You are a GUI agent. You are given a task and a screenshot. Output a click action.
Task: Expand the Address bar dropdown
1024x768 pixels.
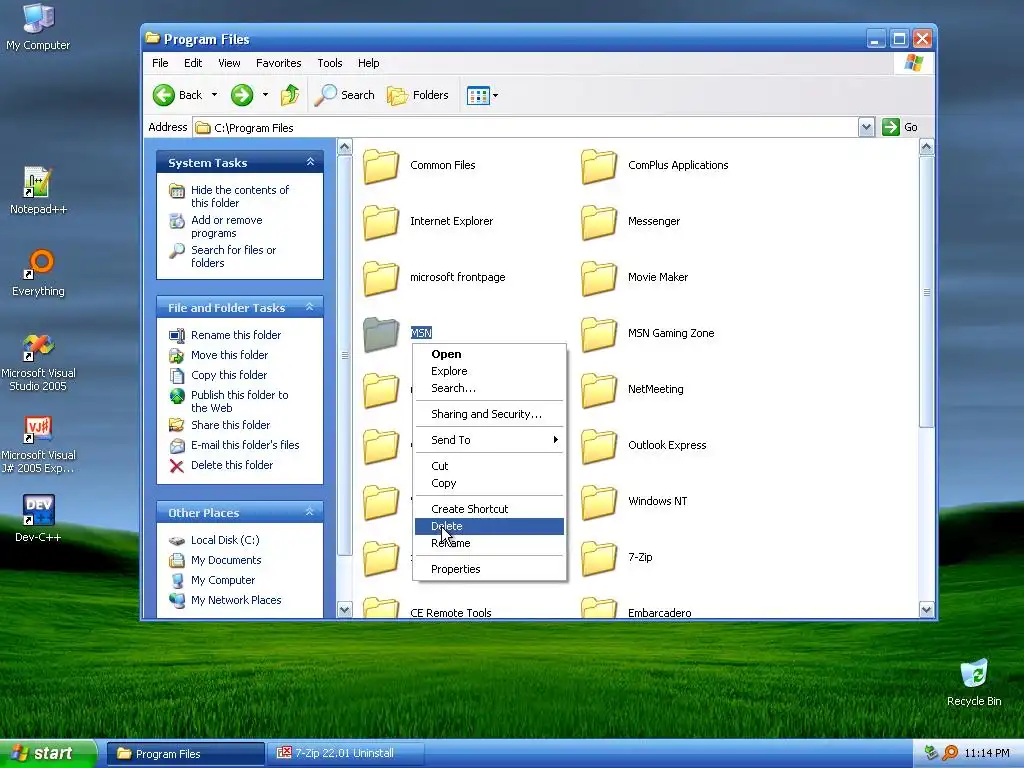866,127
